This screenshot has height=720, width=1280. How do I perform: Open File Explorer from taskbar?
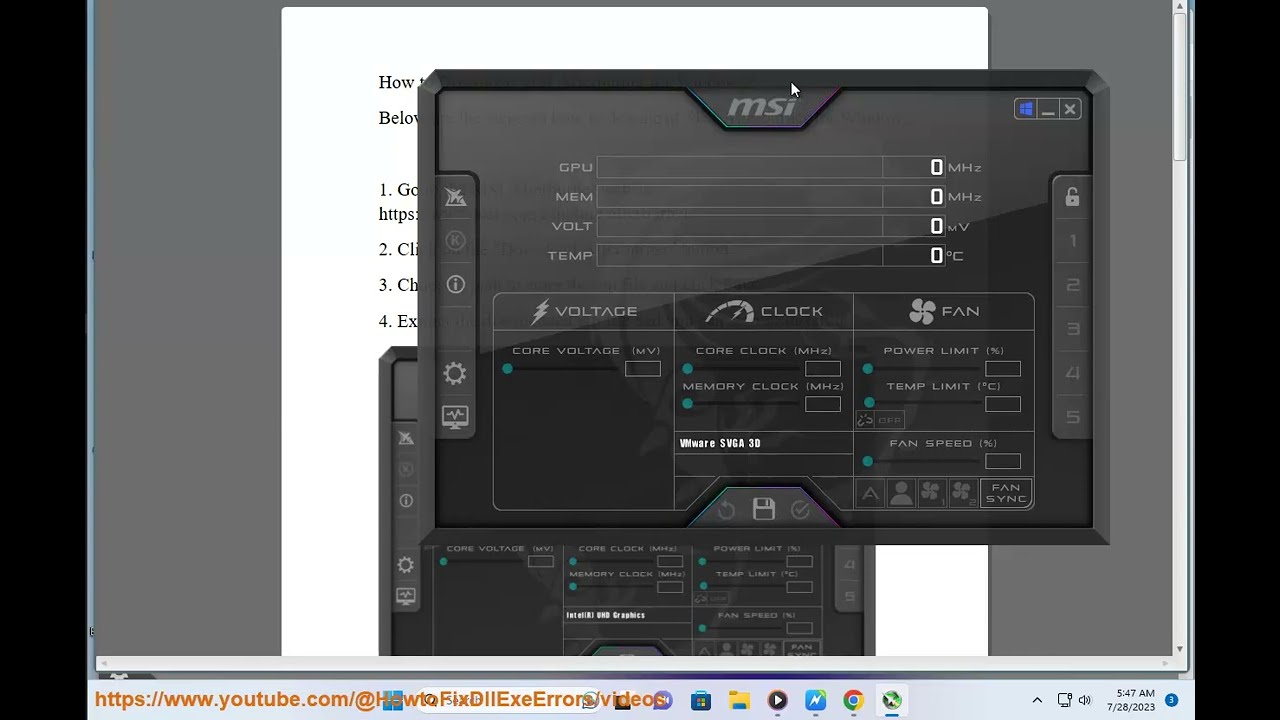pyautogui.click(x=739, y=700)
